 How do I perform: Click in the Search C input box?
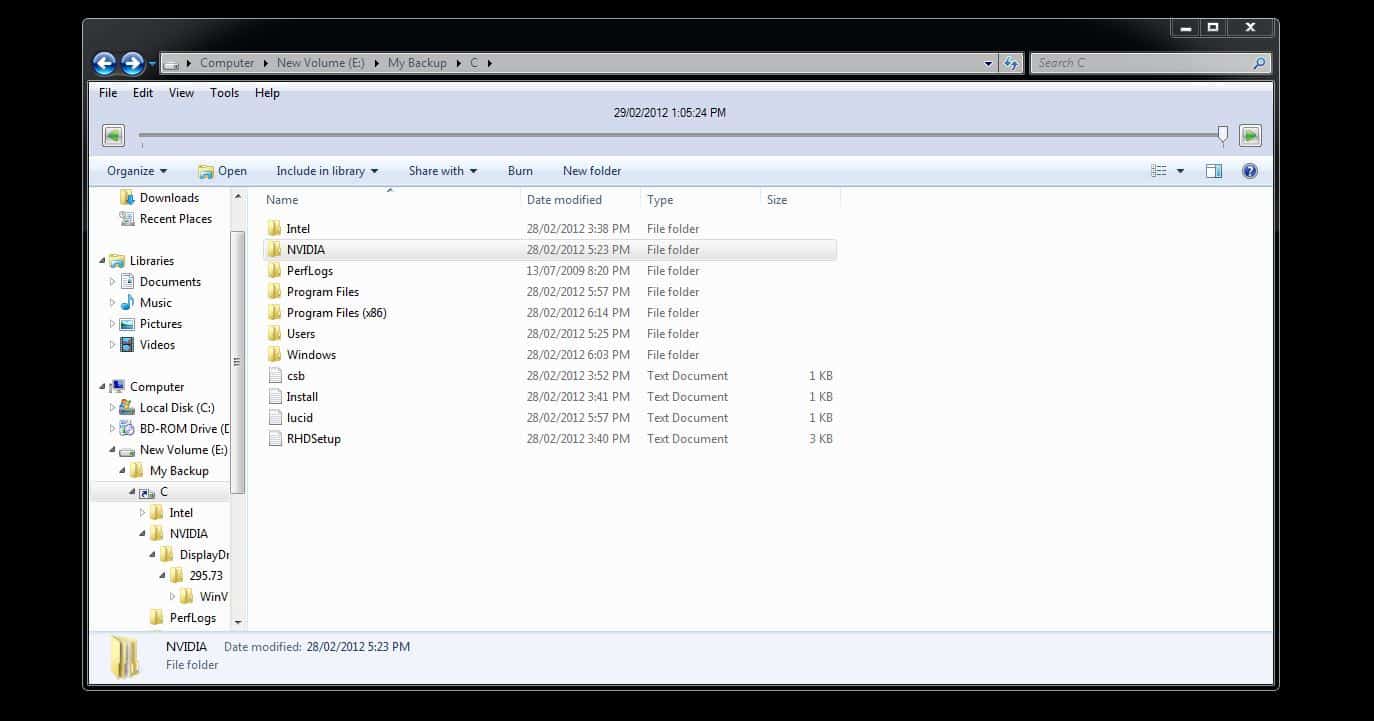tap(1140, 63)
